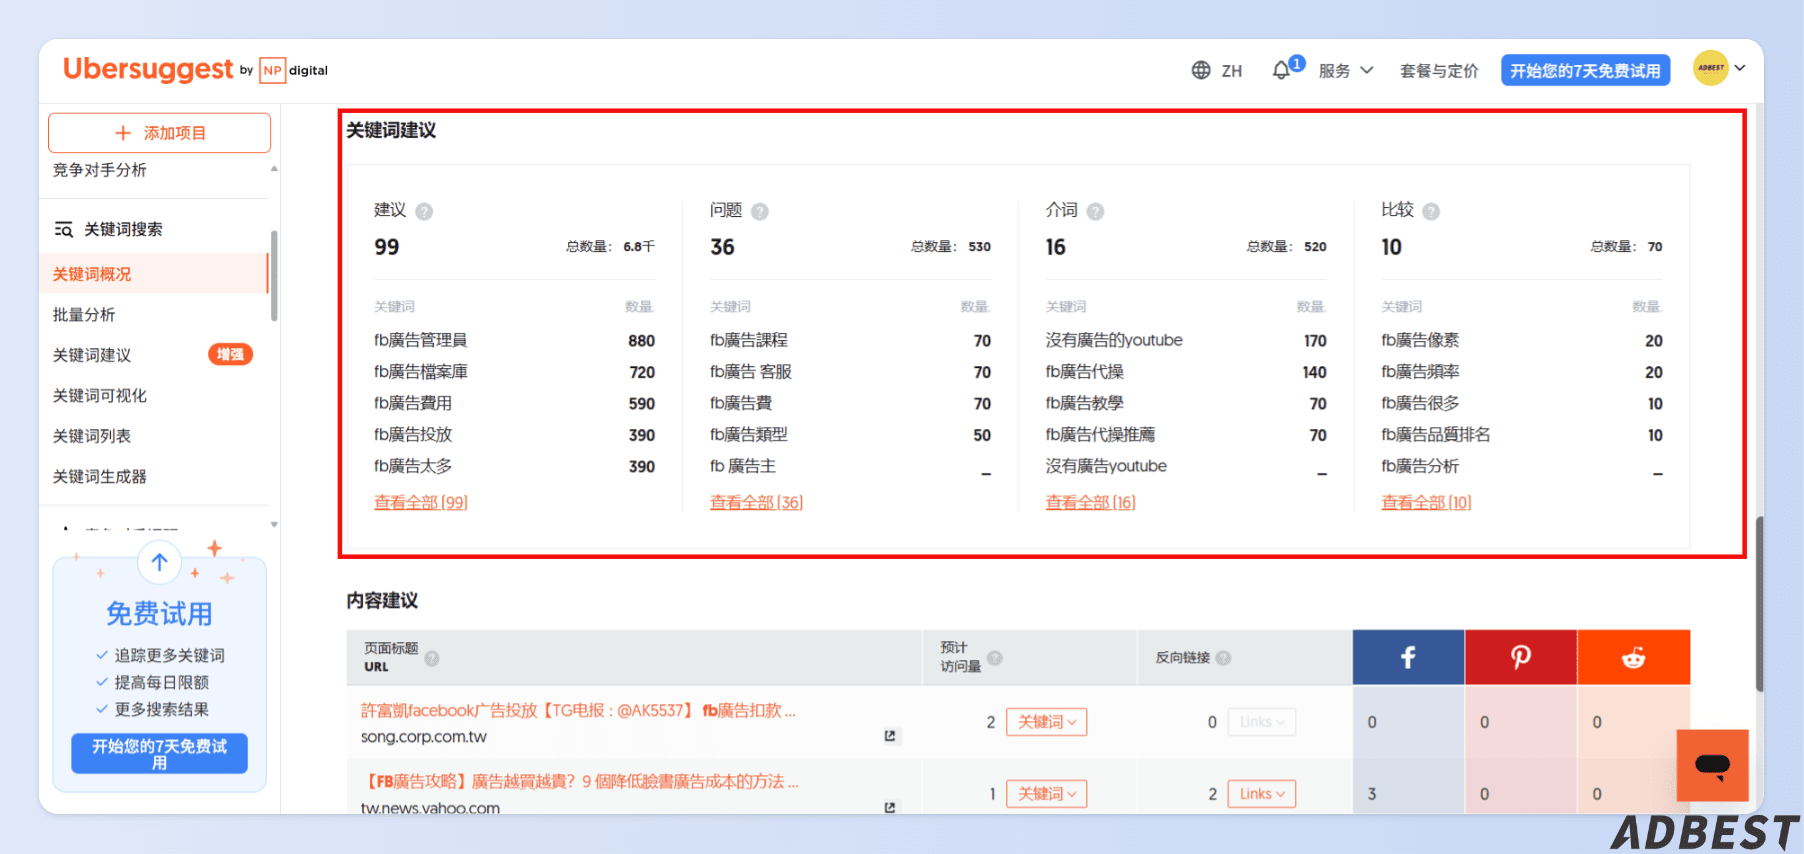The image size is (1804, 854).
Task: Open notifications bell icon
Action: (x=1281, y=70)
